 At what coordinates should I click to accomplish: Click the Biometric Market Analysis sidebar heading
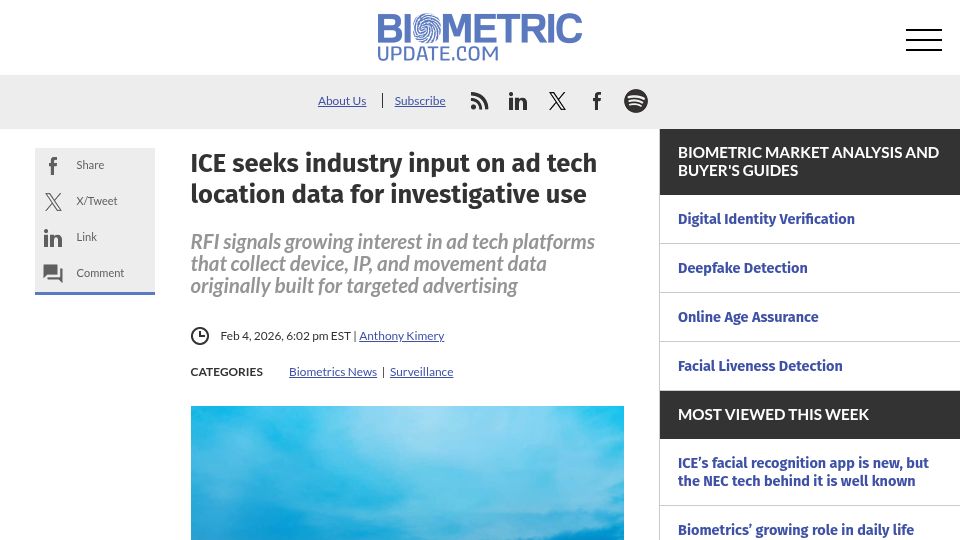(x=808, y=162)
